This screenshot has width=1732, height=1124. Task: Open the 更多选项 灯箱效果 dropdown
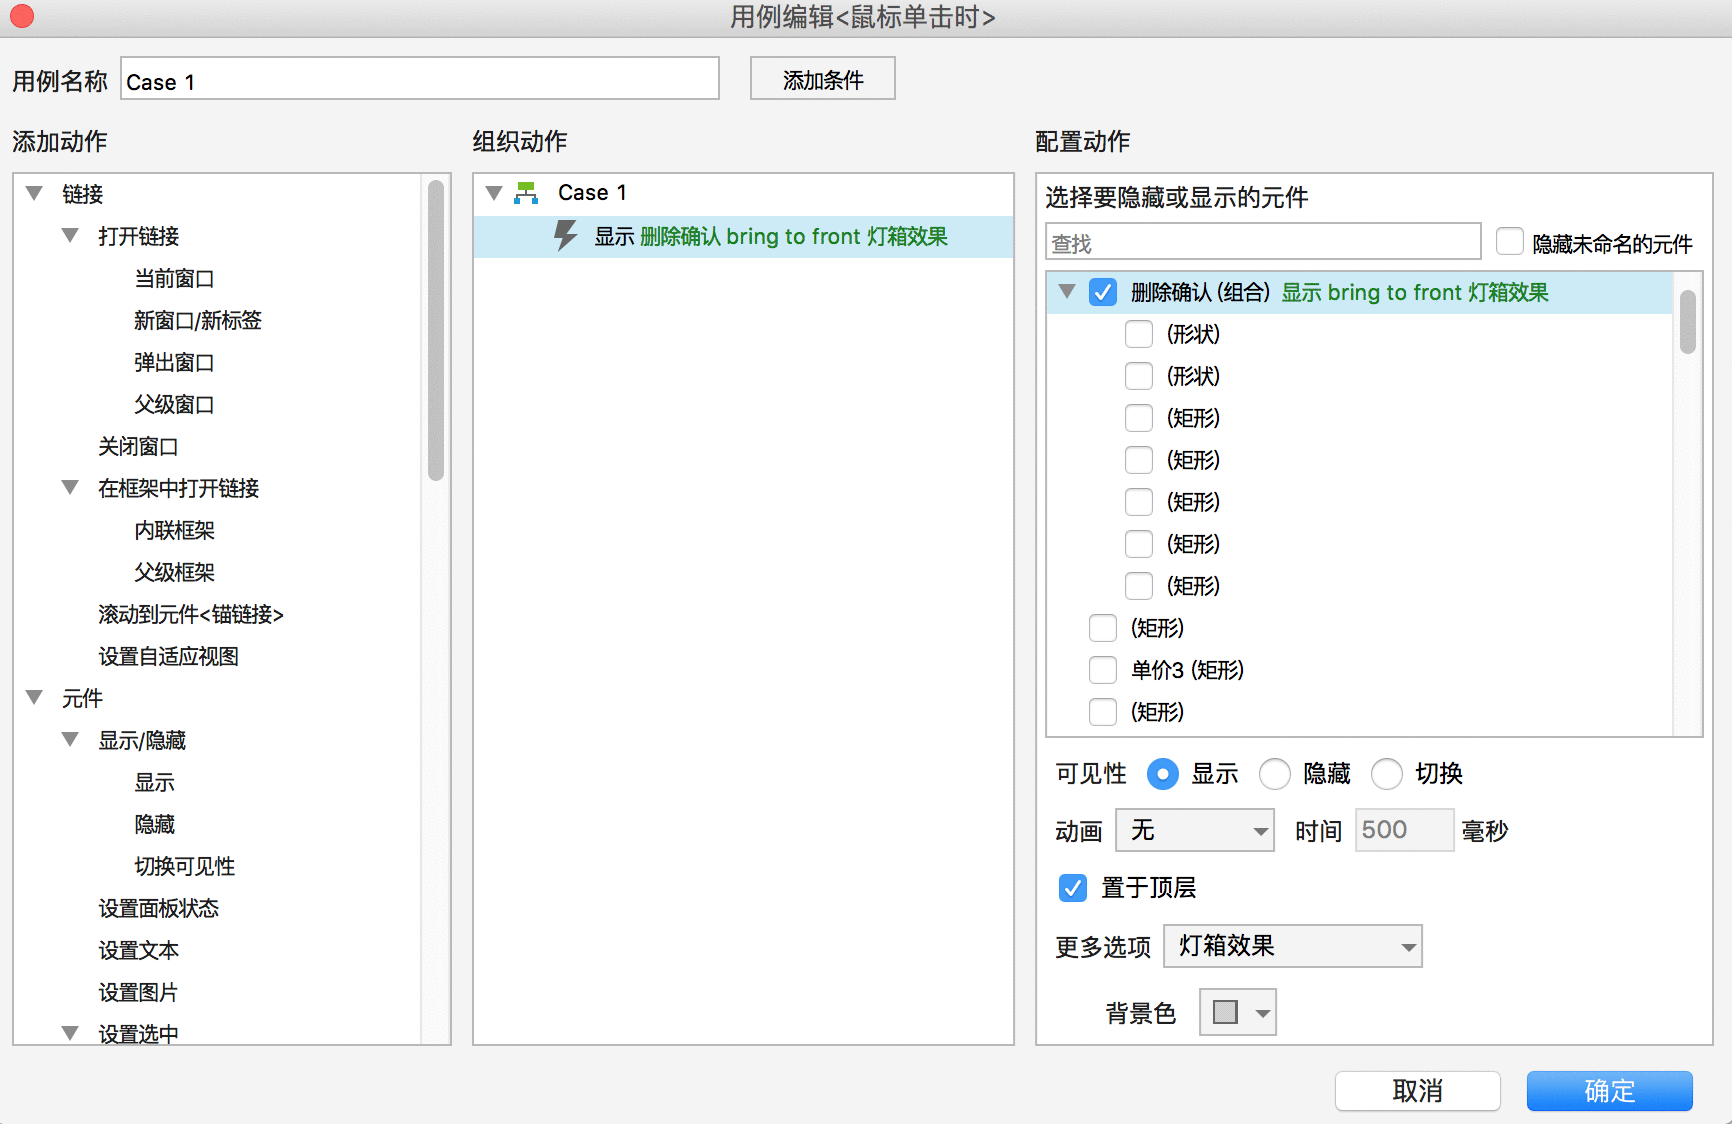1293,946
